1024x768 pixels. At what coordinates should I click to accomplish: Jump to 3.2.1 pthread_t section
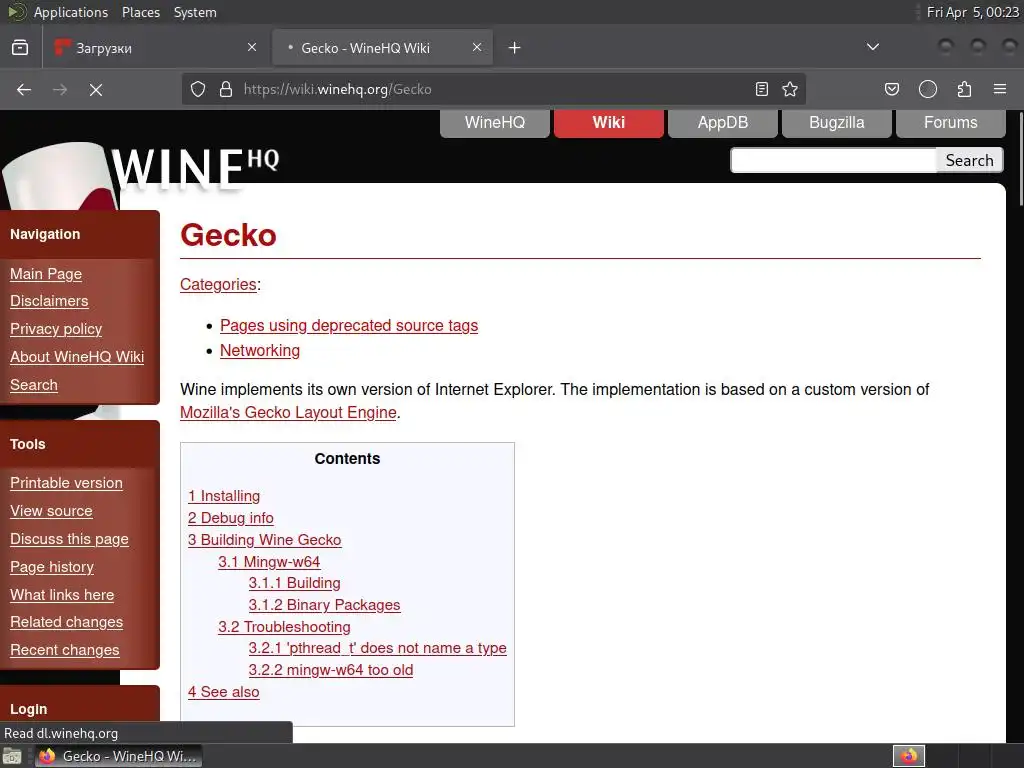coord(377,648)
